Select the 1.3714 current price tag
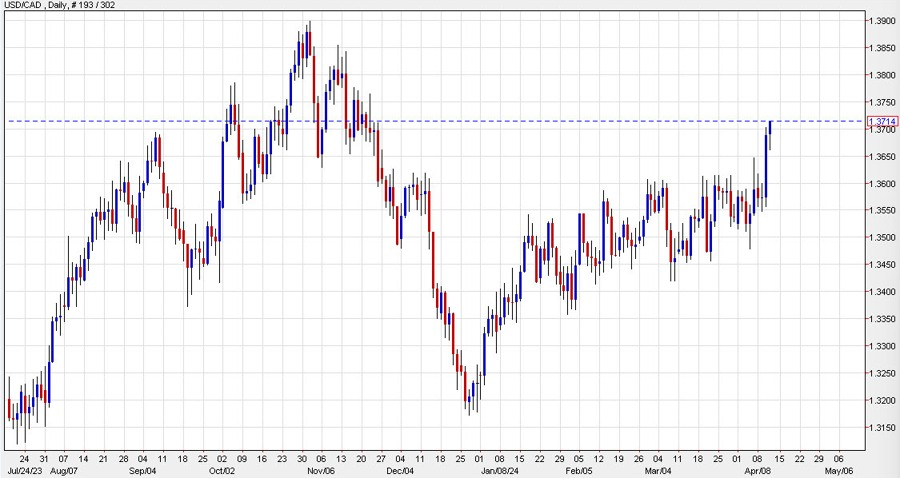Viewport: 900px width, 478px height. pyautogui.click(x=883, y=121)
